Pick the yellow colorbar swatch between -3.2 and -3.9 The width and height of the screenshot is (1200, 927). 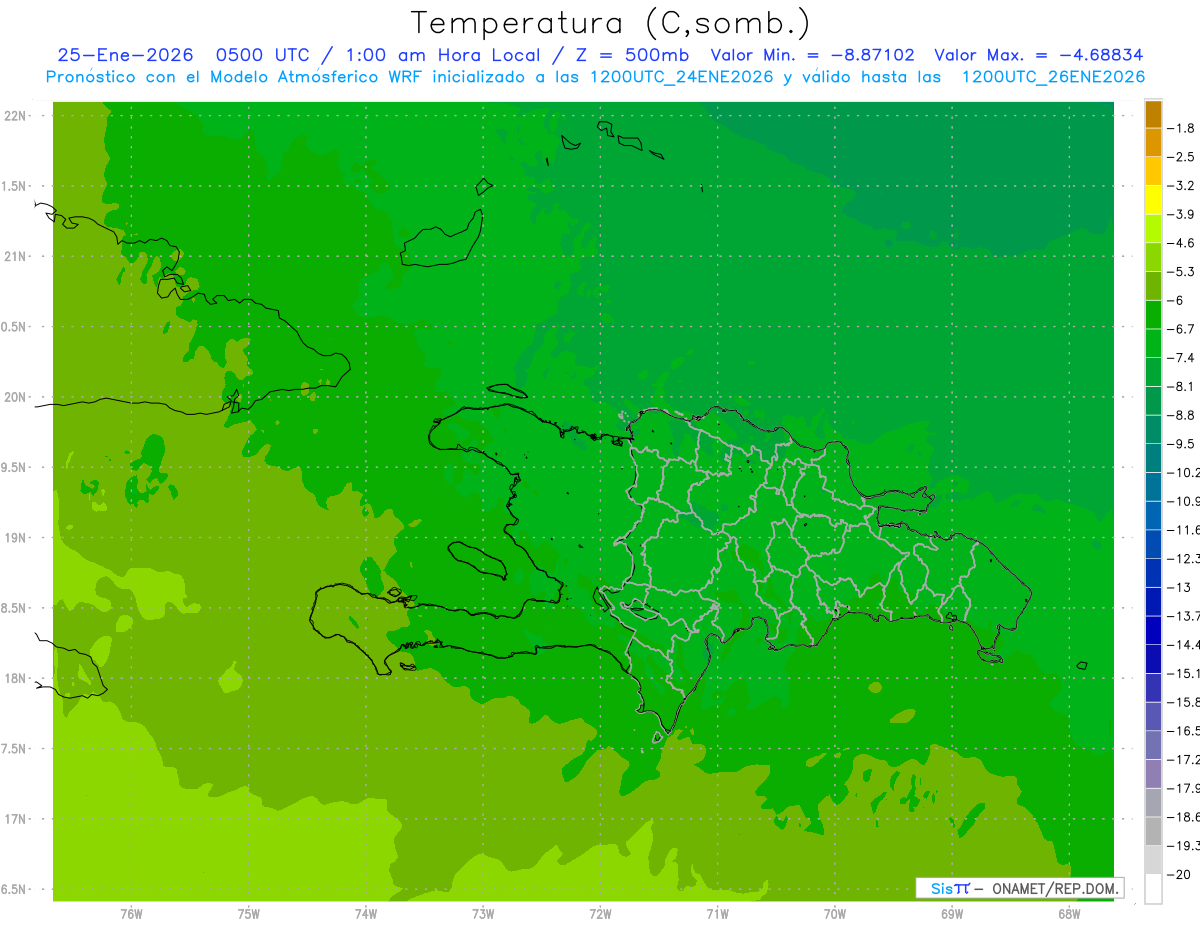[x=1153, y=200]
